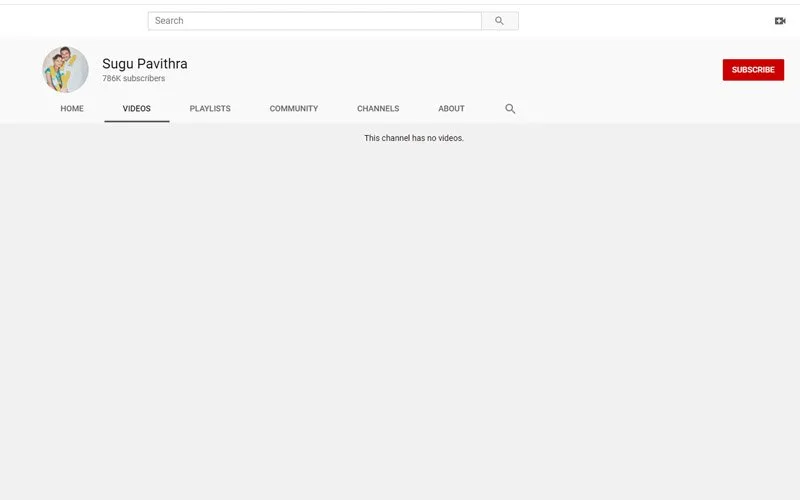
Task: Click the 786K subscribers count text
Action: coord(134,79)
